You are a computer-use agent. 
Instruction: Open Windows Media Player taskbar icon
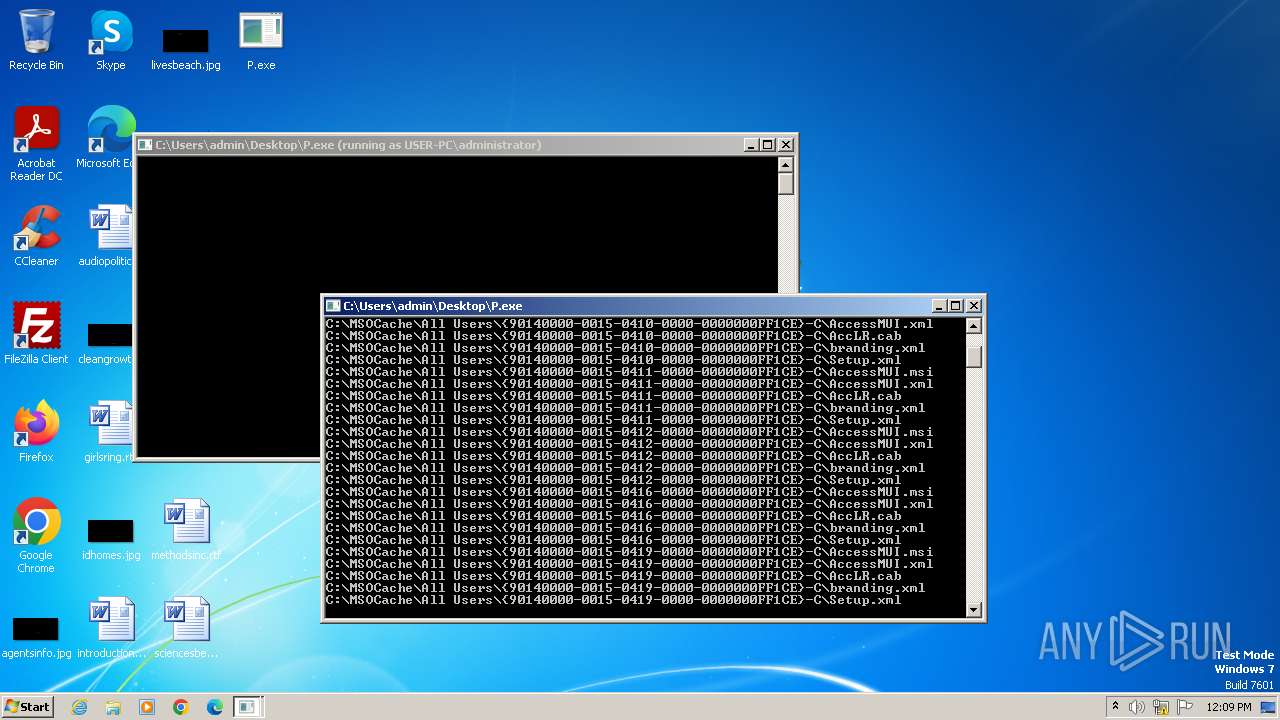[147, 707]
